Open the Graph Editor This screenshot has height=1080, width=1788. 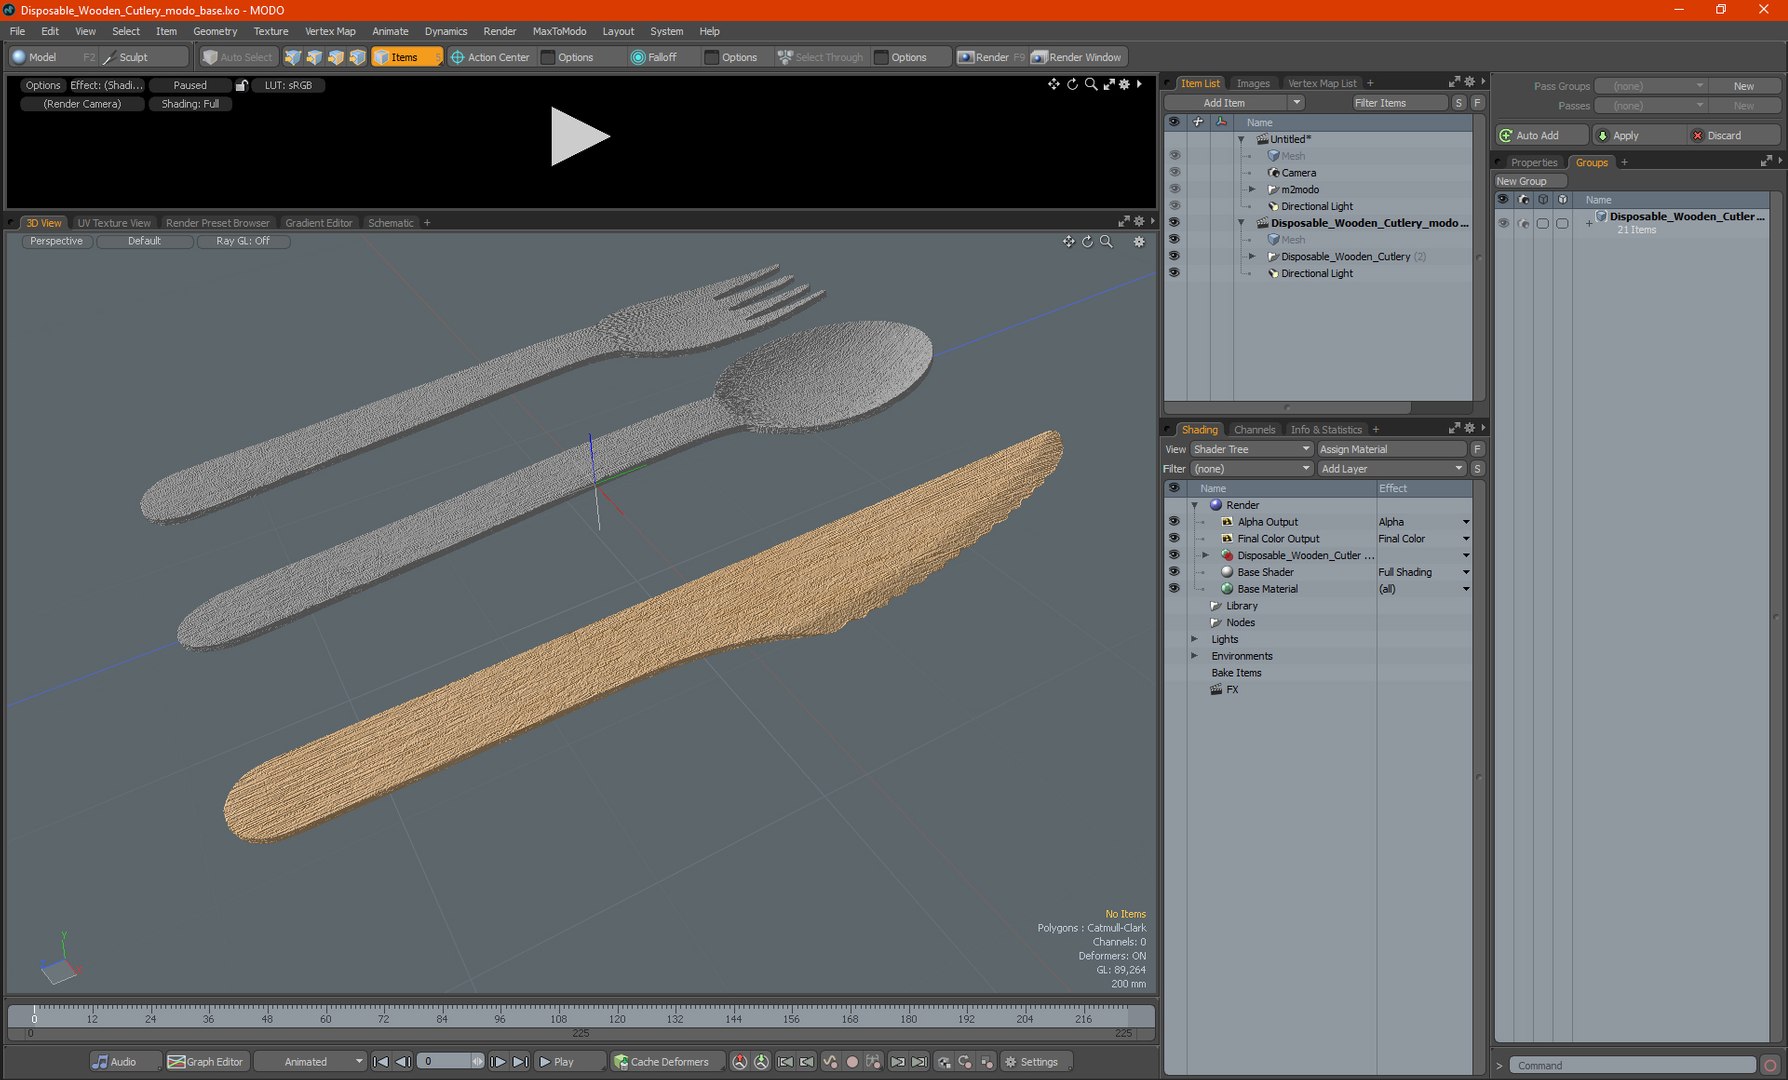click(206, 1062)
